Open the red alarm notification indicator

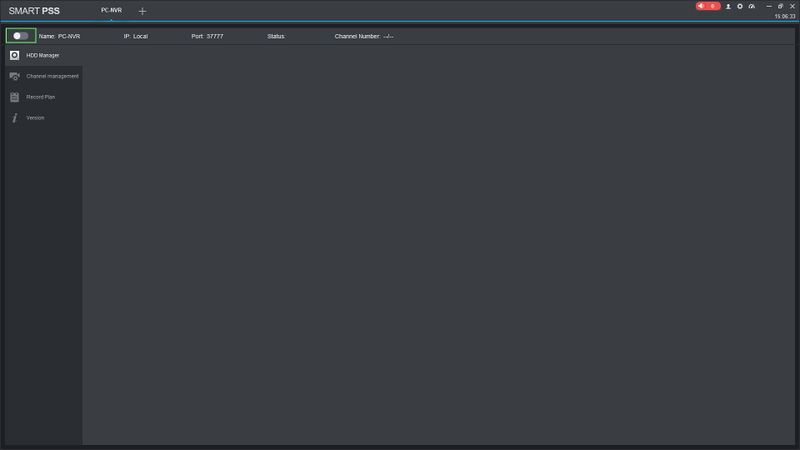pyautogui.click(x=708, y=6)
